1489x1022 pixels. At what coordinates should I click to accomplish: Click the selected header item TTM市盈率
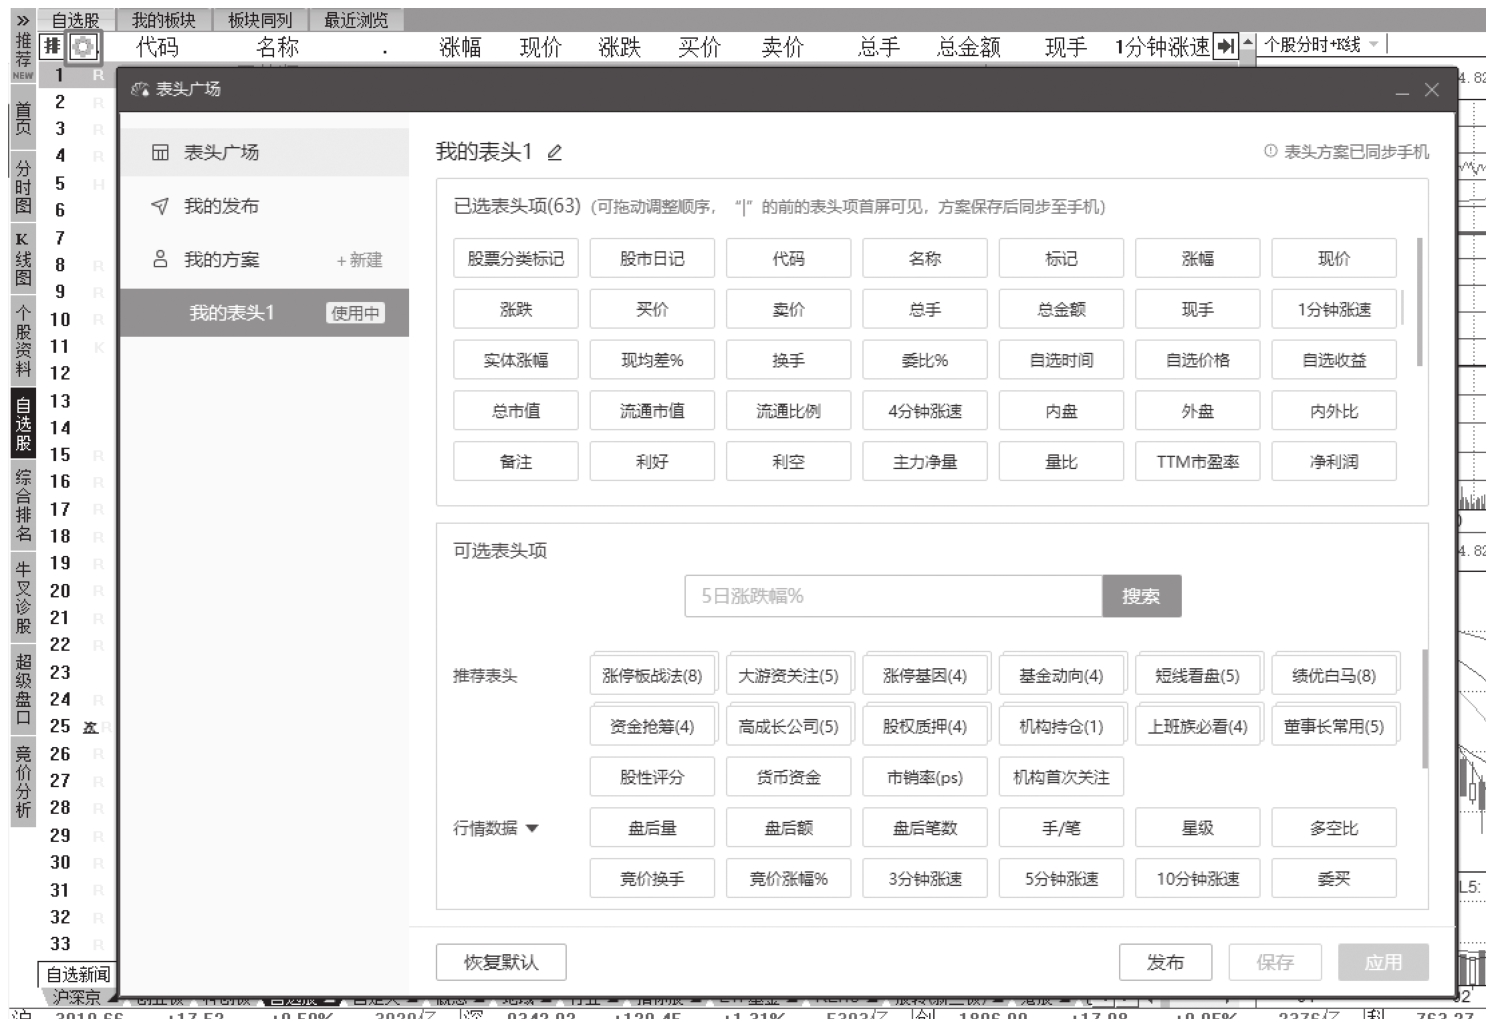1198,462
